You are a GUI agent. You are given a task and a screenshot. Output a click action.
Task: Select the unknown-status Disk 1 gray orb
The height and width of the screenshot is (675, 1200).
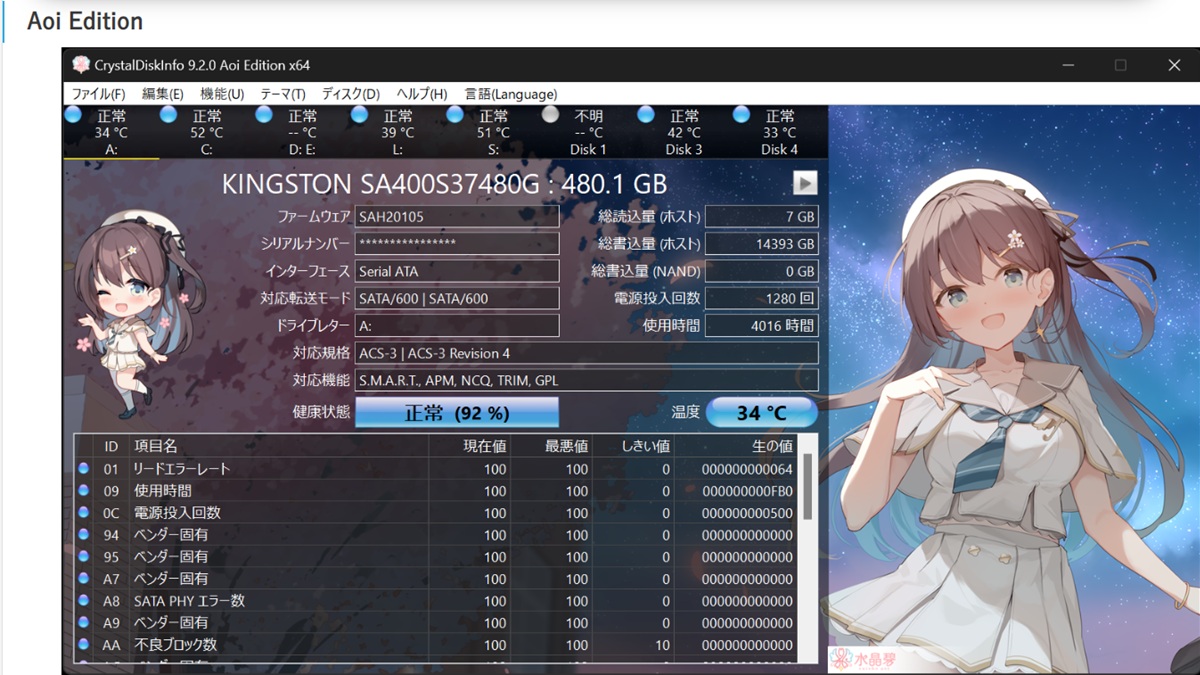(550, 115)
